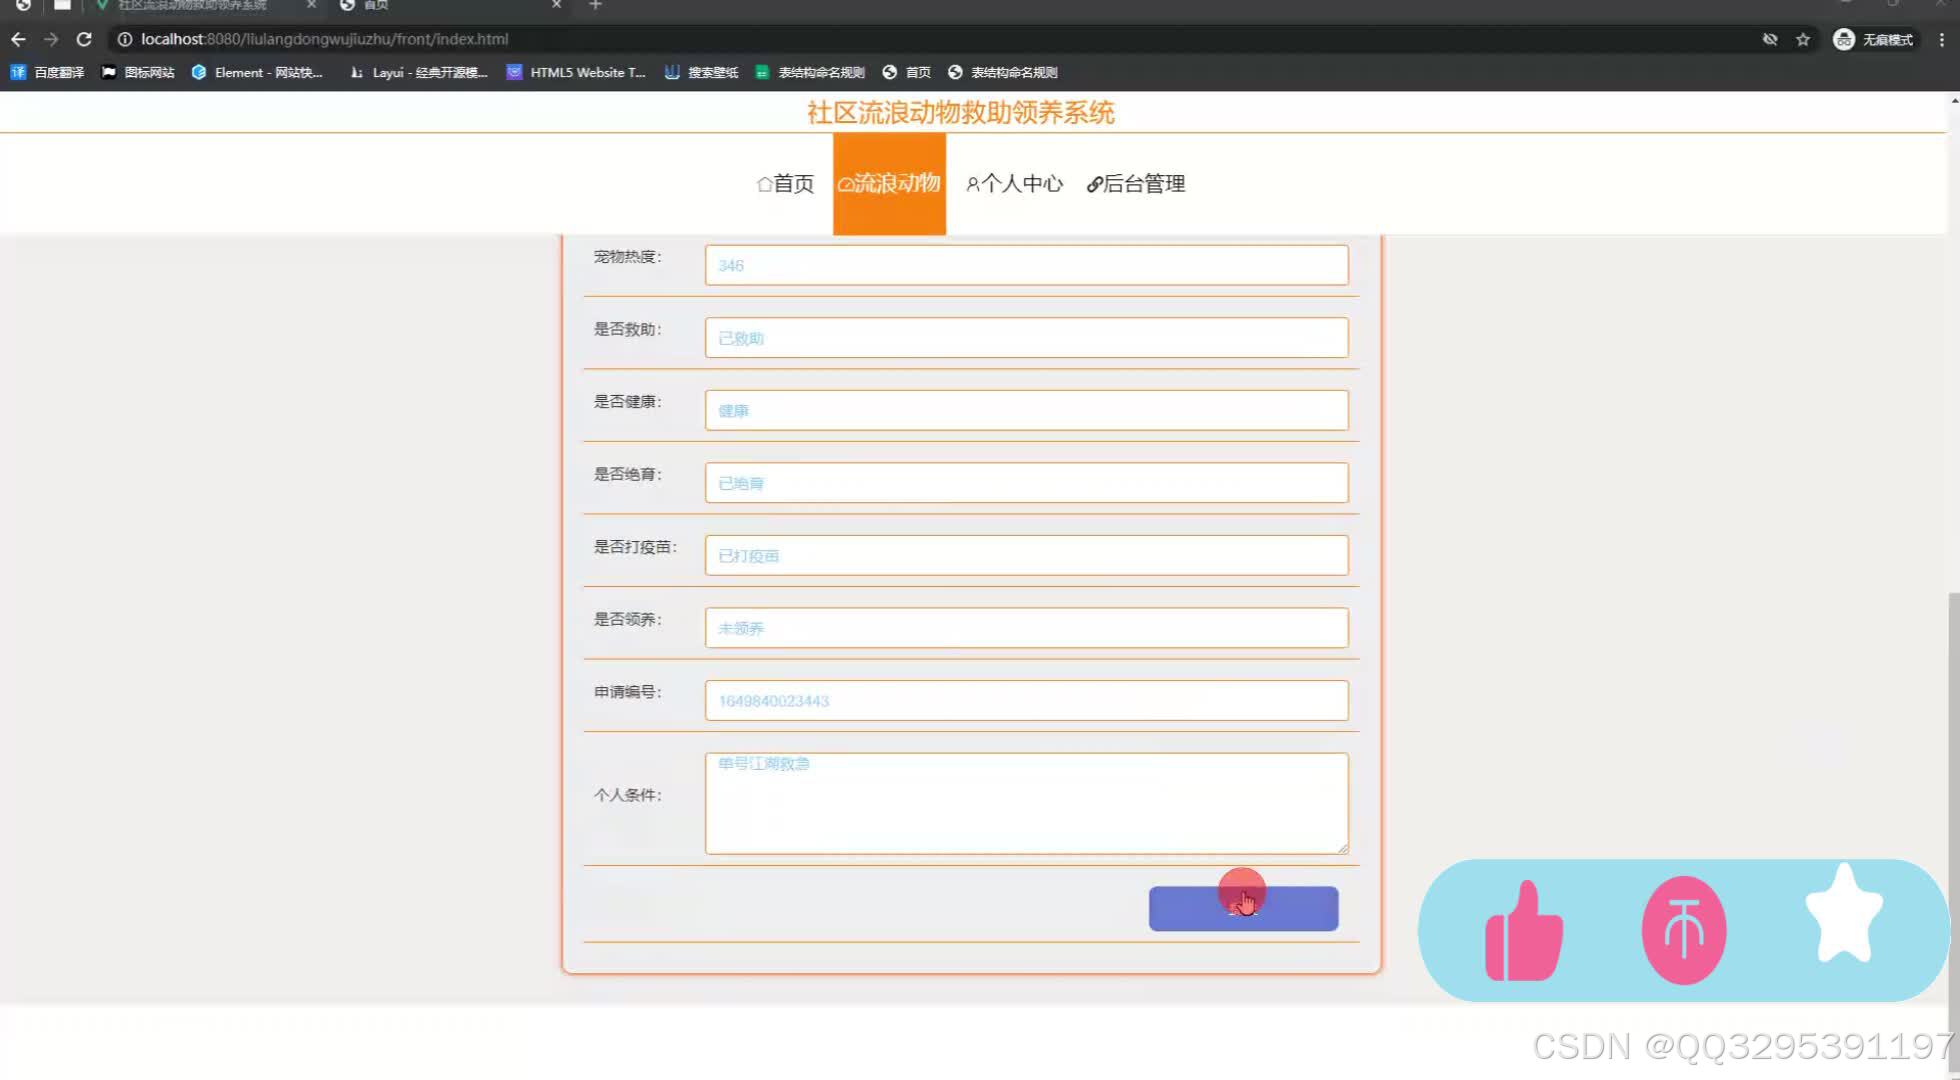Bookmark this page with the star icon
Viewport: 1960px width, 1080px height.
pos(1803,39)
